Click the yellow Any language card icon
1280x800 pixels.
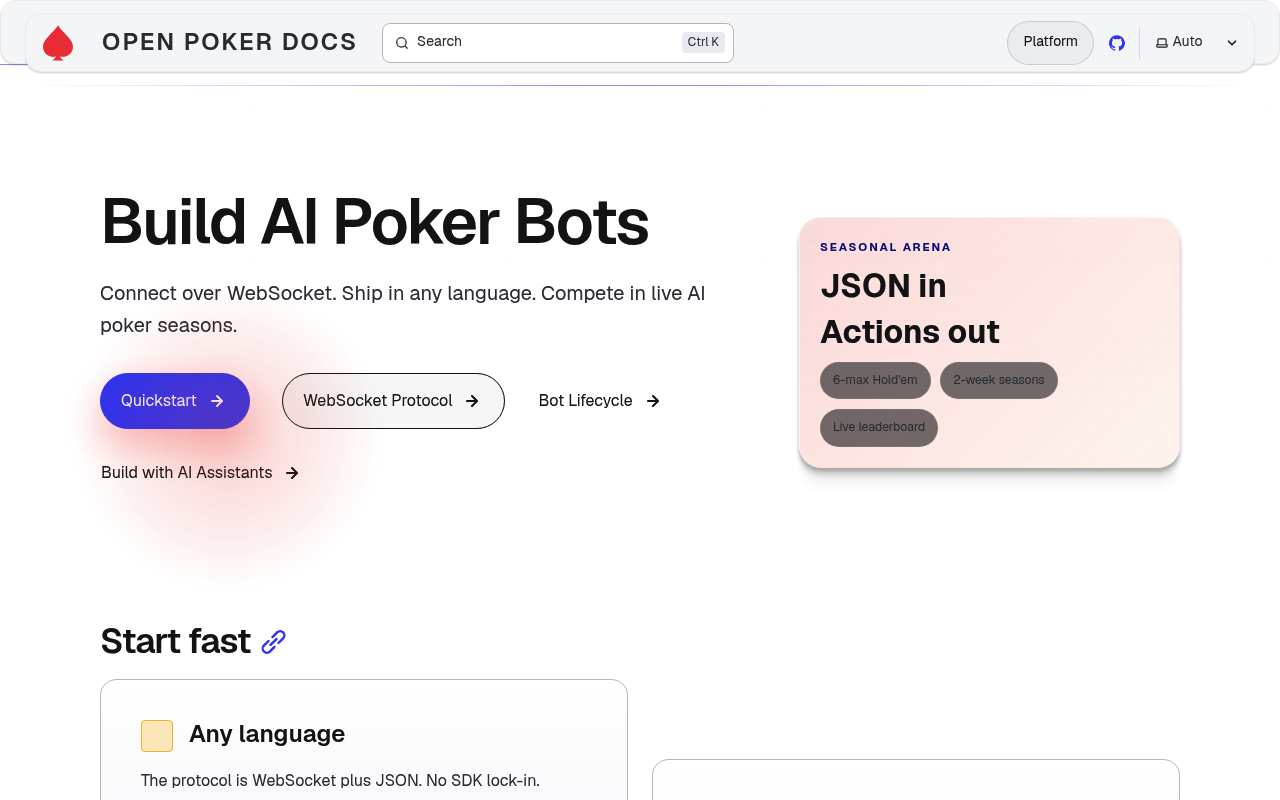[157, 735]
